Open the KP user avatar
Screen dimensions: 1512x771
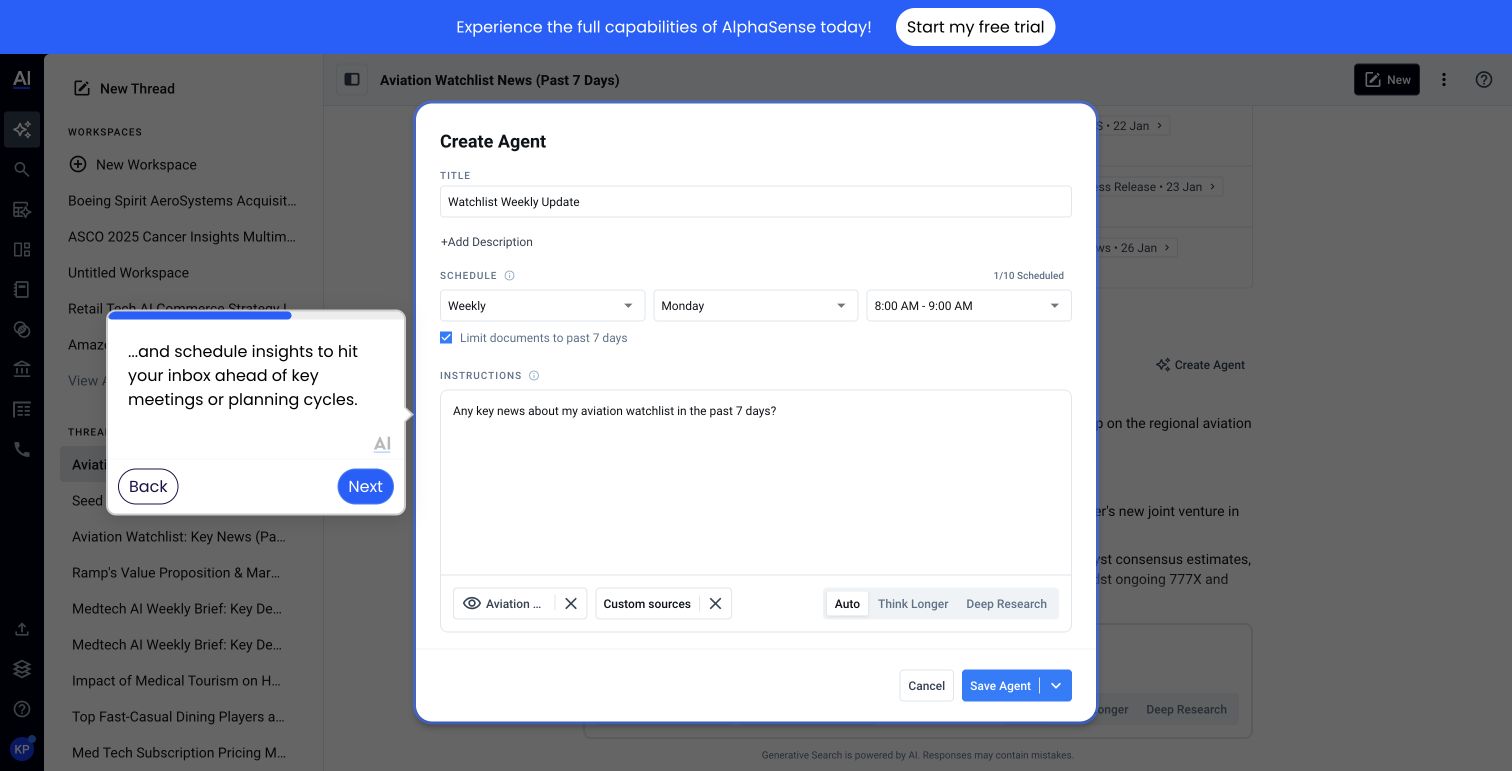22,748
